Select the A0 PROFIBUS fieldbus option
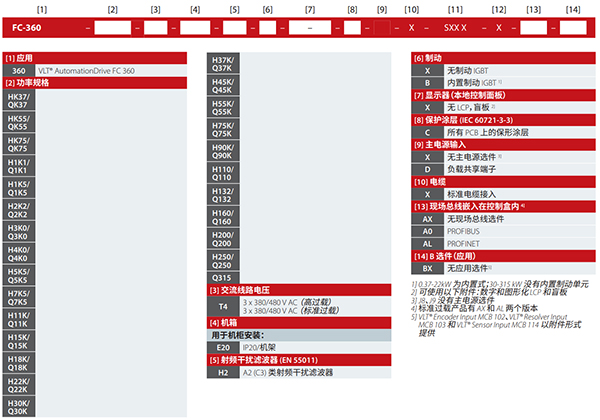This screenshot has height=420, width=600. [428, 230]
